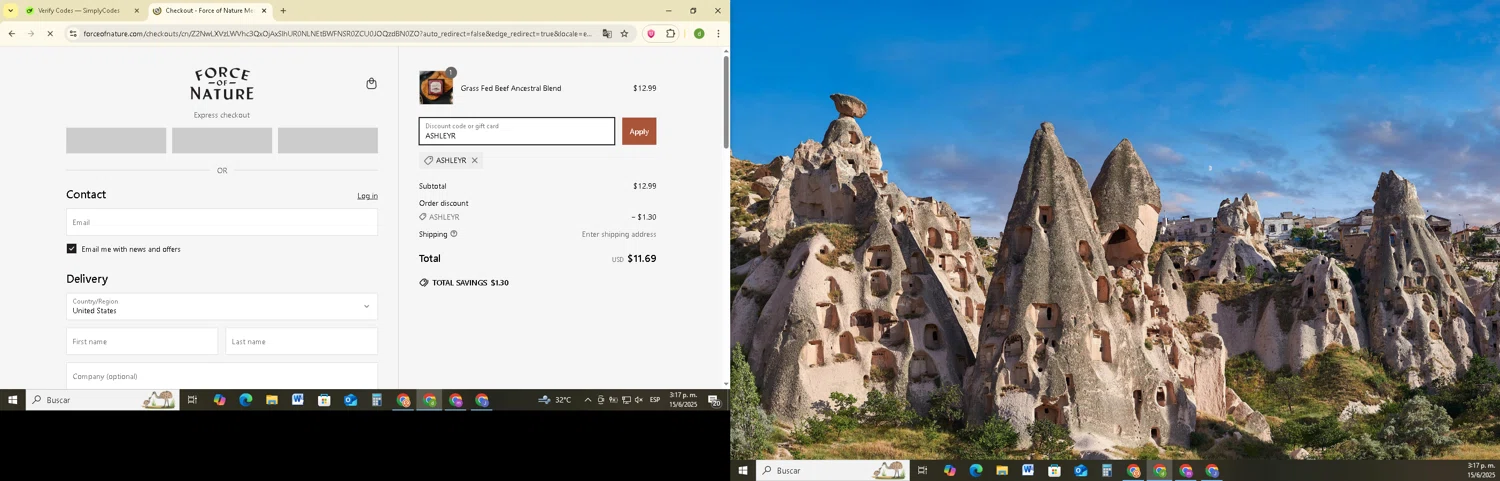Viewport: 1500px width, 481px height.
Task: Open Copilot in left taskbar
Action: point(219,400)
